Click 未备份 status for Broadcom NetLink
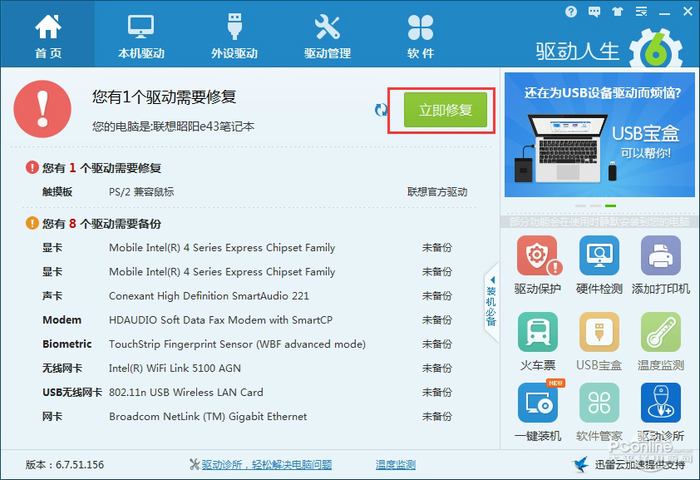 click(x=437, y=417)
